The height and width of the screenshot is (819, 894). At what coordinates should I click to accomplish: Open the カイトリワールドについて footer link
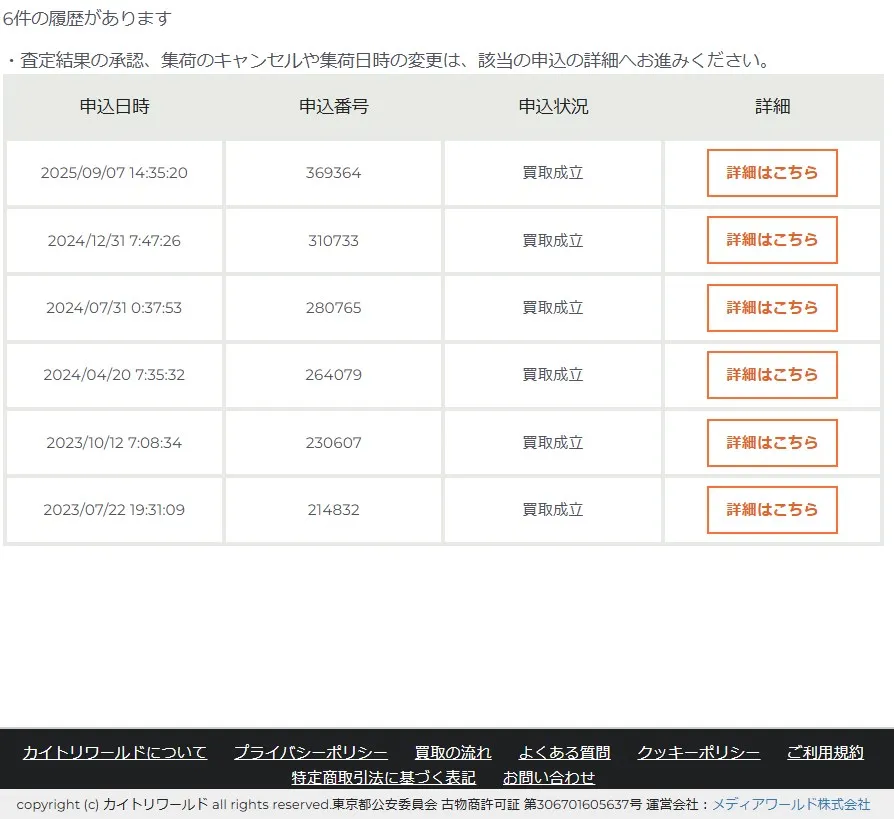pyautogui.click(x=115, y=753)
